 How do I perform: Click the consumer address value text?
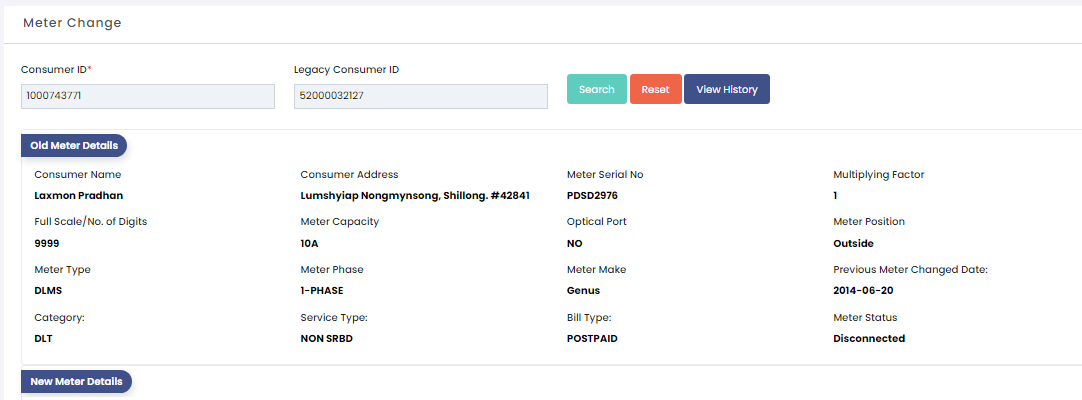(415, 195)
